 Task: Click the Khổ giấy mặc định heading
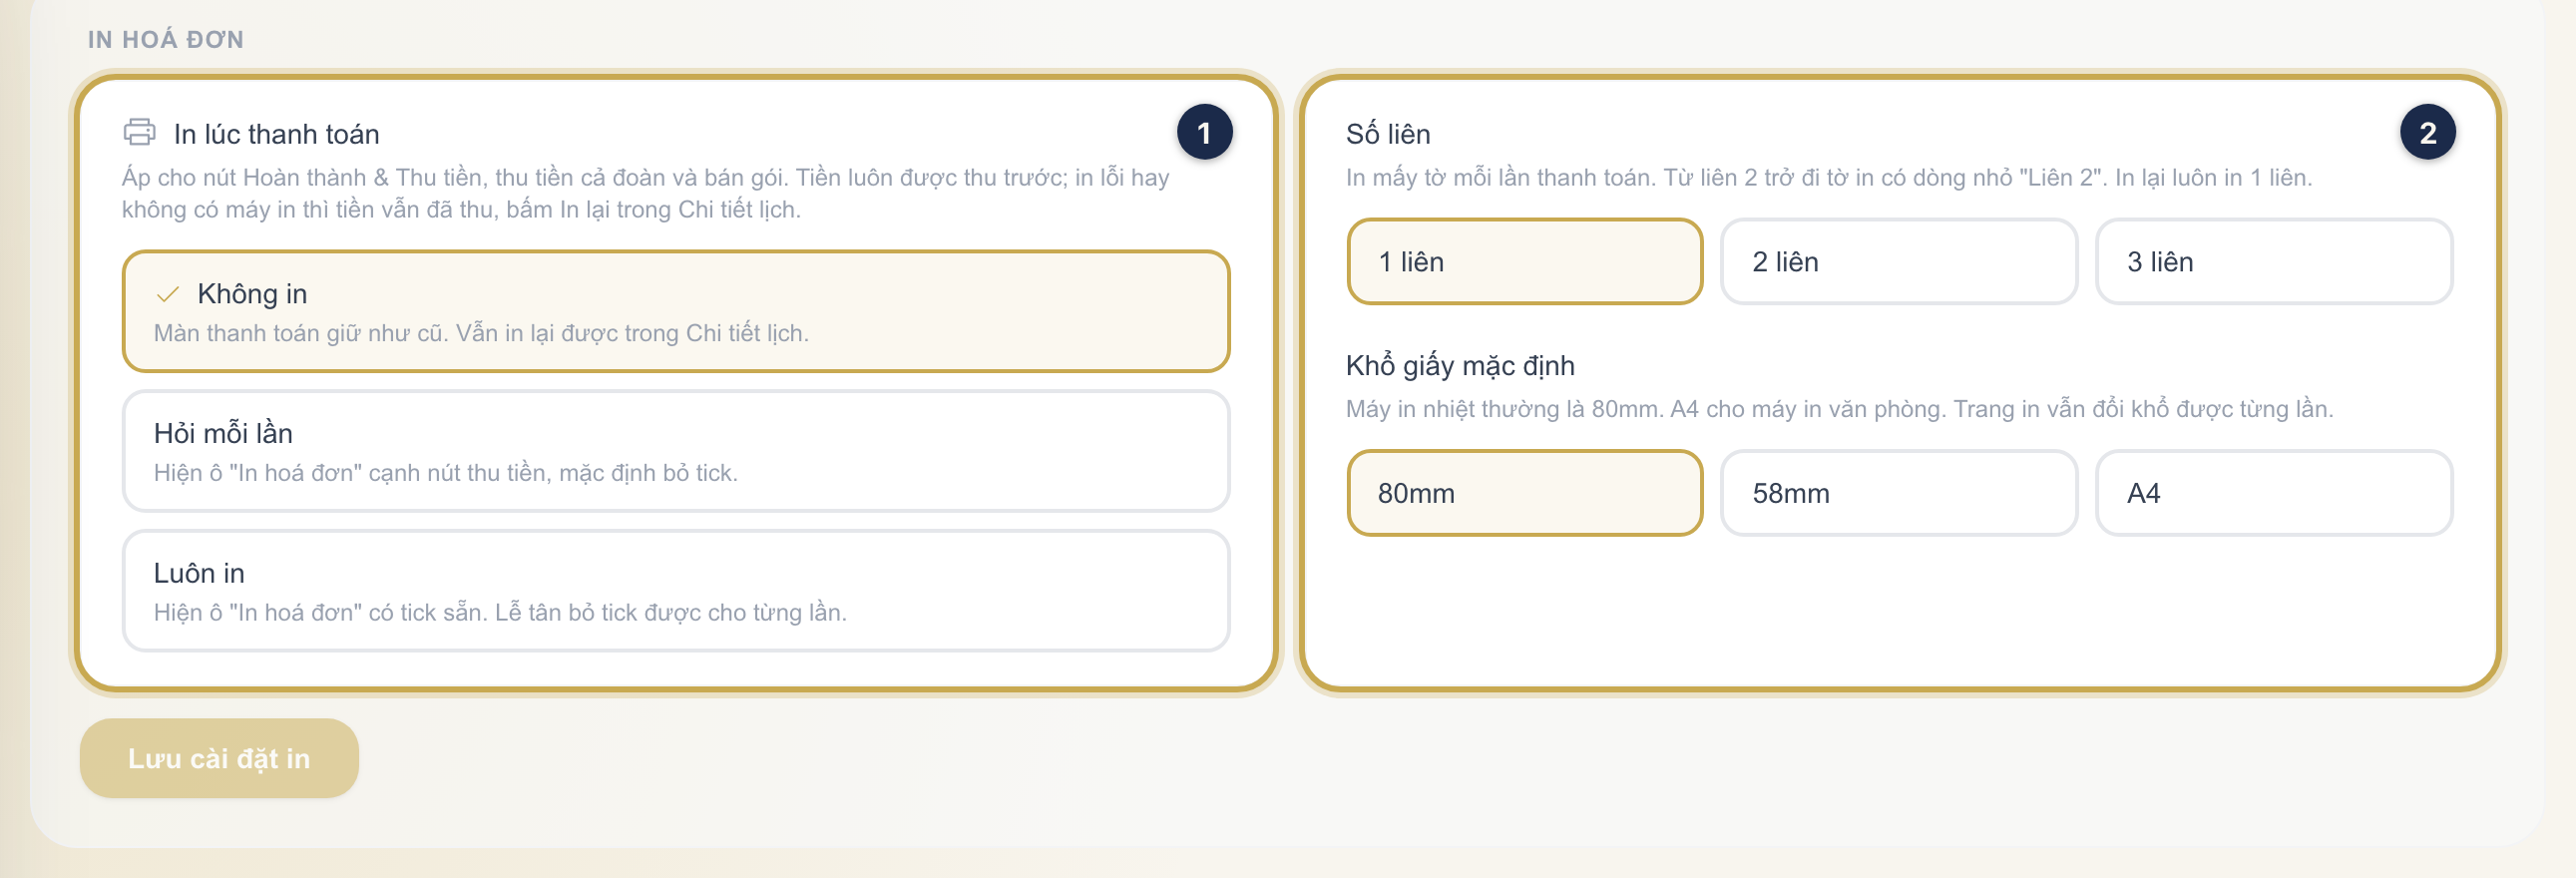tap(1459, 366)
